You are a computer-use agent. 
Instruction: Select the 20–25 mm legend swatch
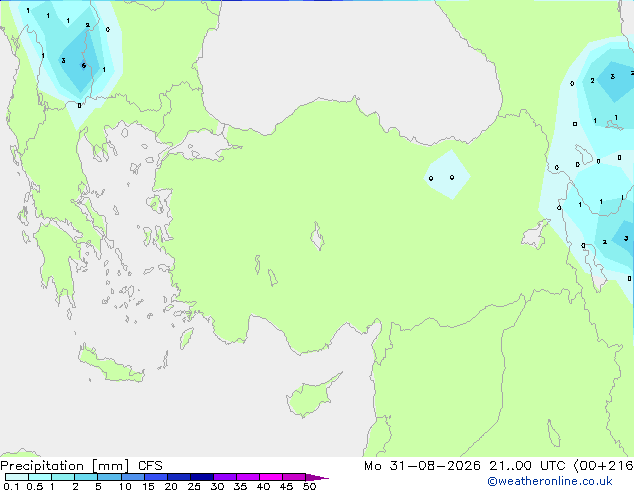click(179, 477)
